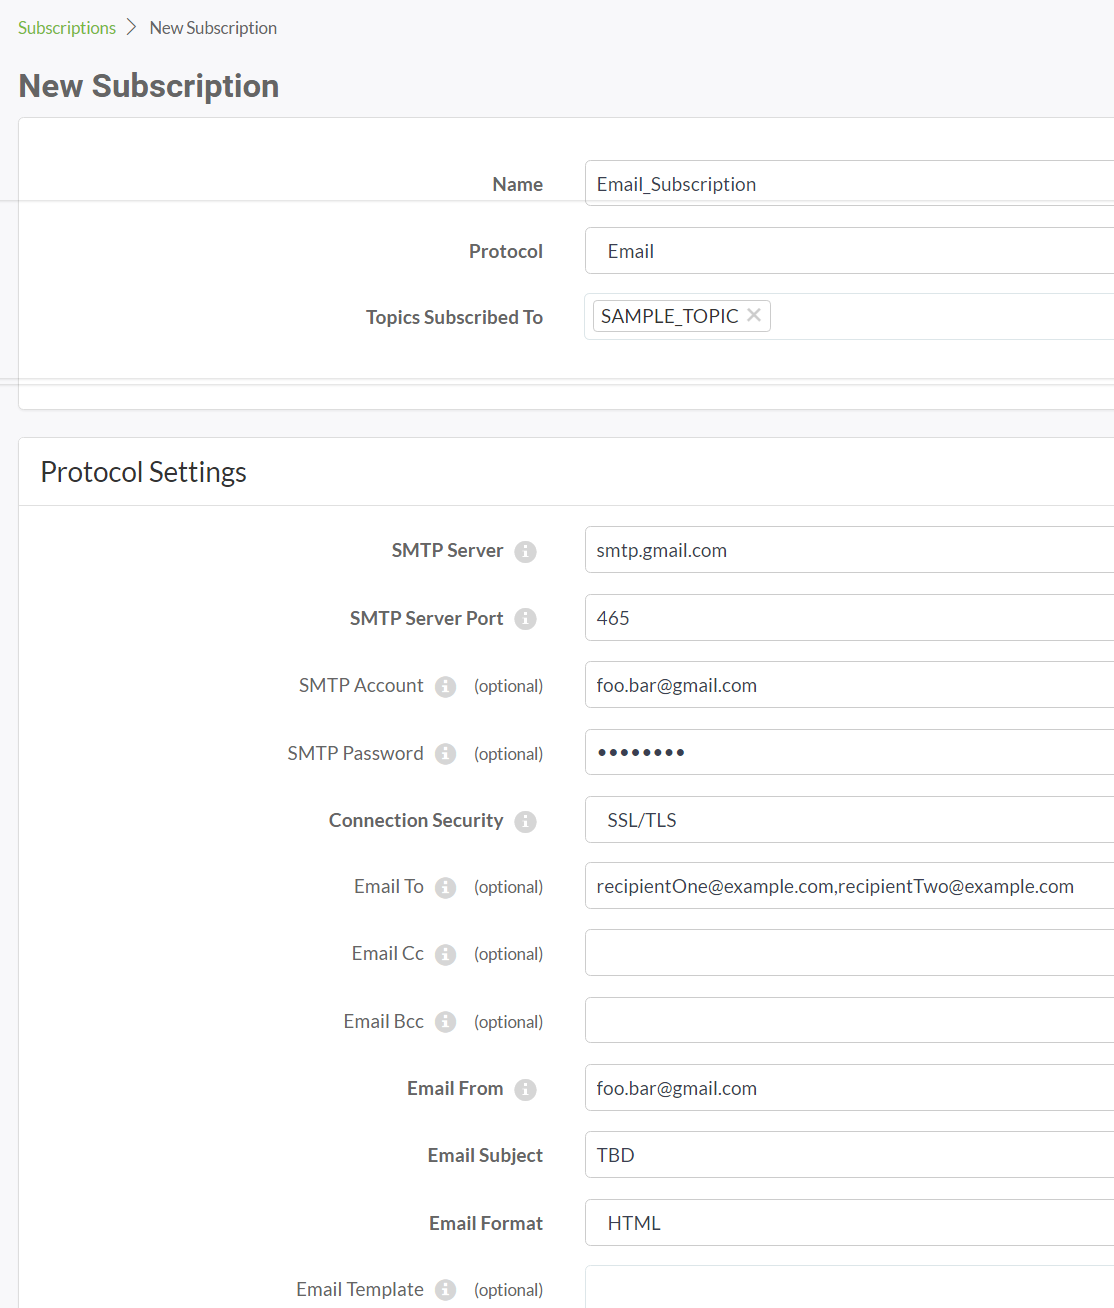Remove the SAMPLE_TOPIC tag
This screenshot has height=1308, width=1114.
coord(754,315)
